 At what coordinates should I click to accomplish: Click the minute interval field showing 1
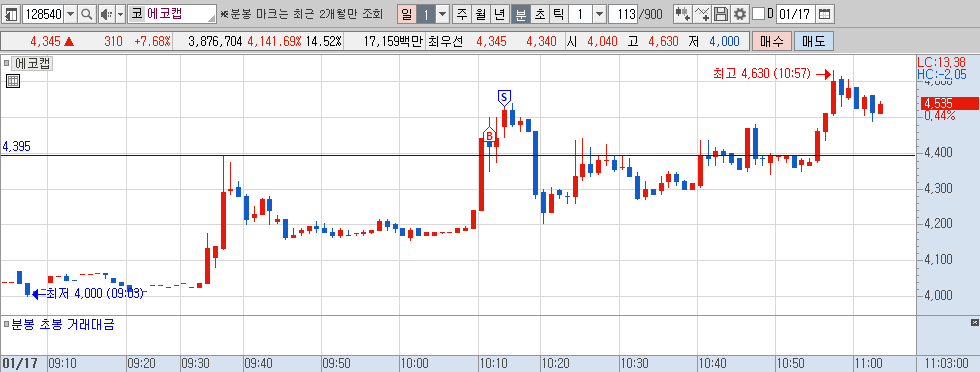point(581,14)
